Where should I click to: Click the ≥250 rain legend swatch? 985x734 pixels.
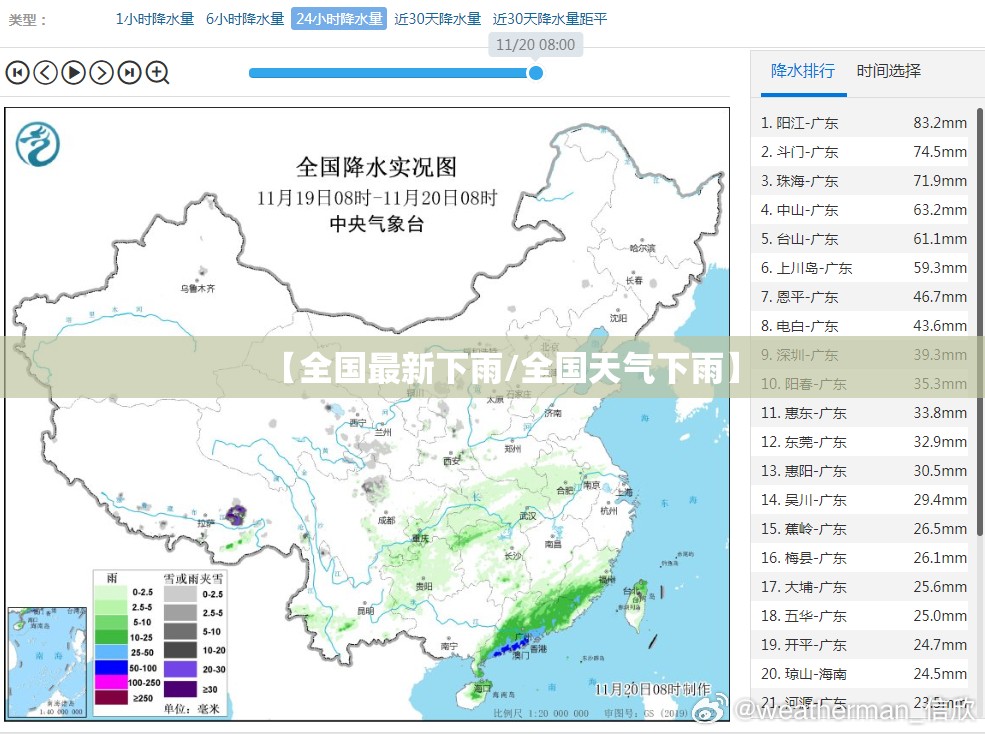pos(111,698)
